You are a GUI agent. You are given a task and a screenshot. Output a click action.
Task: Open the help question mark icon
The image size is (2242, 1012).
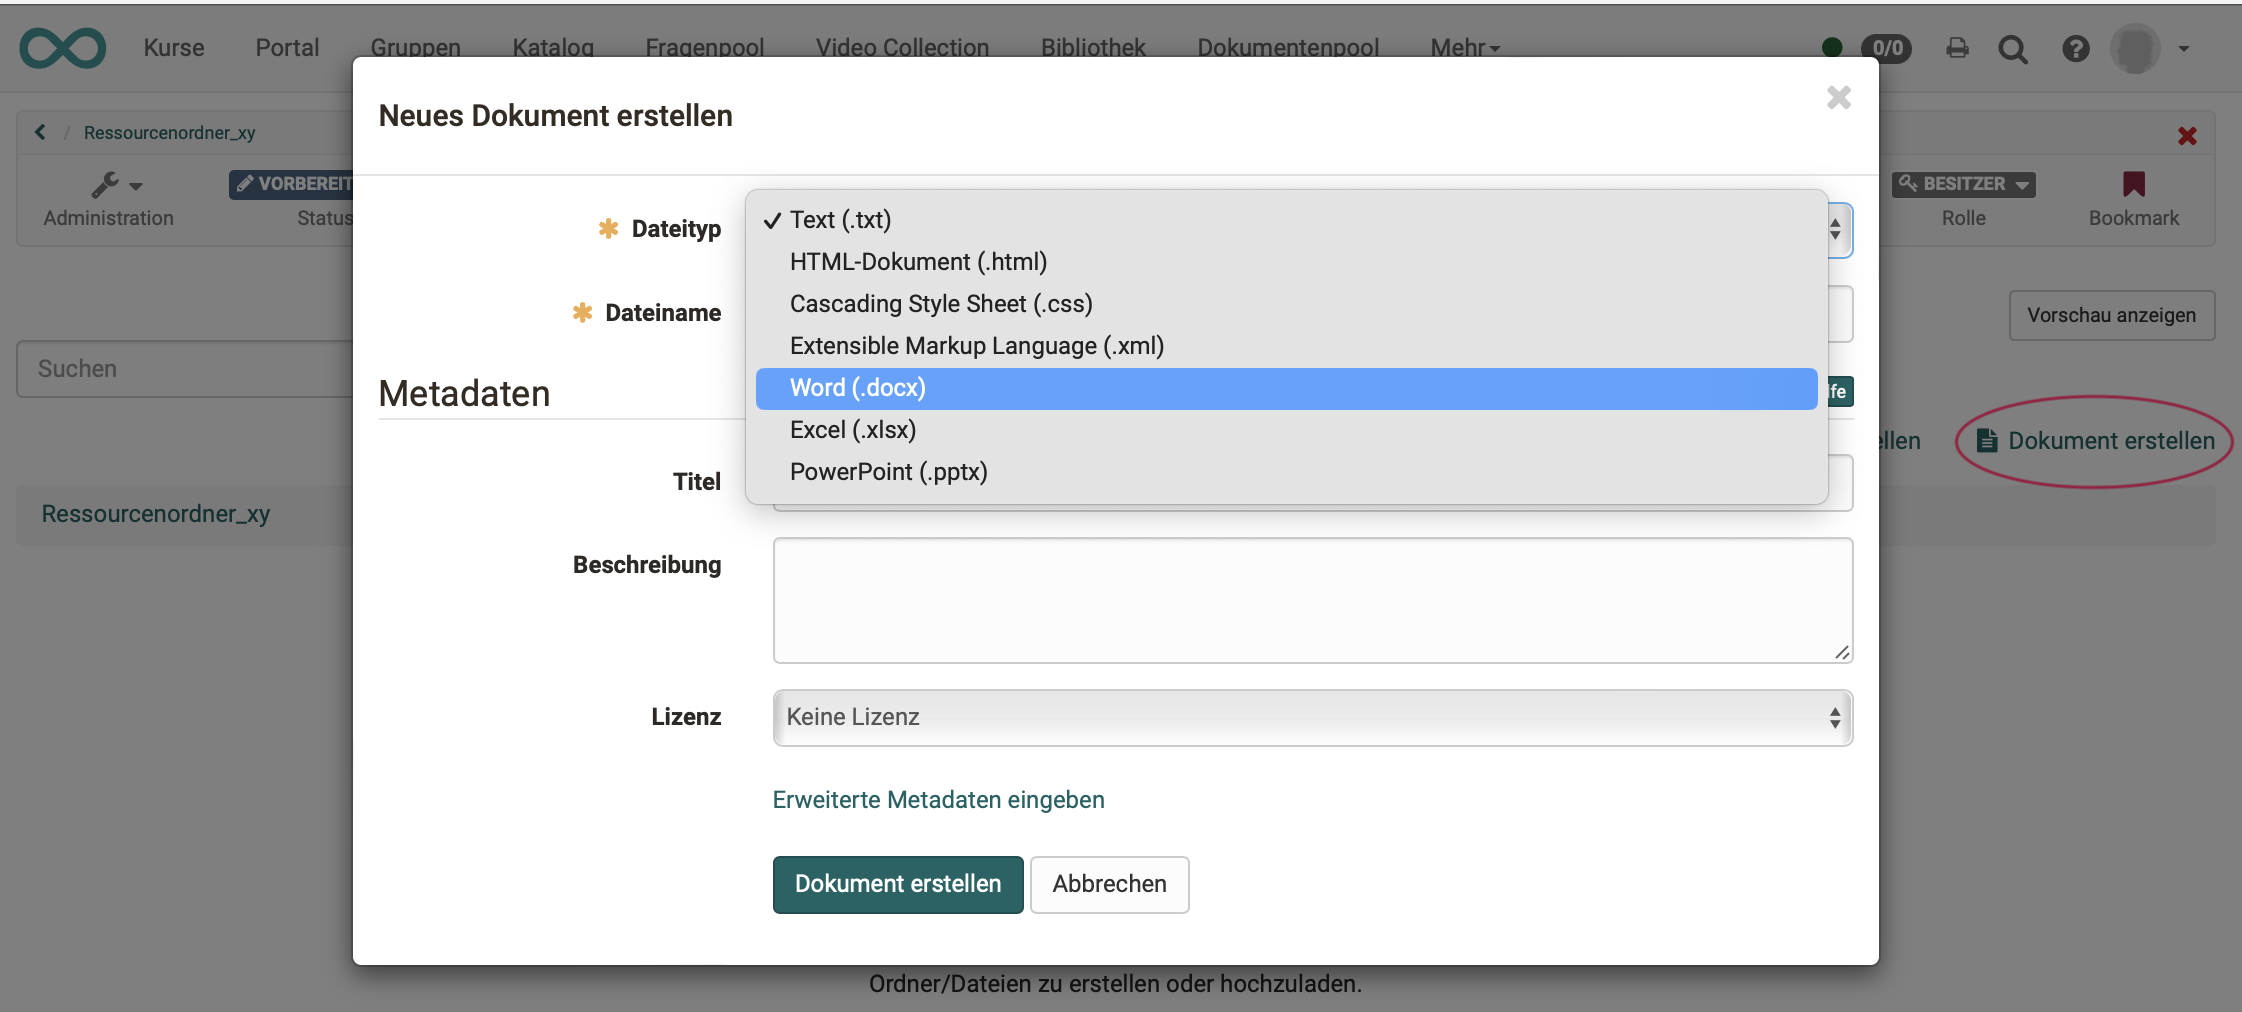tap(2075, 49)
